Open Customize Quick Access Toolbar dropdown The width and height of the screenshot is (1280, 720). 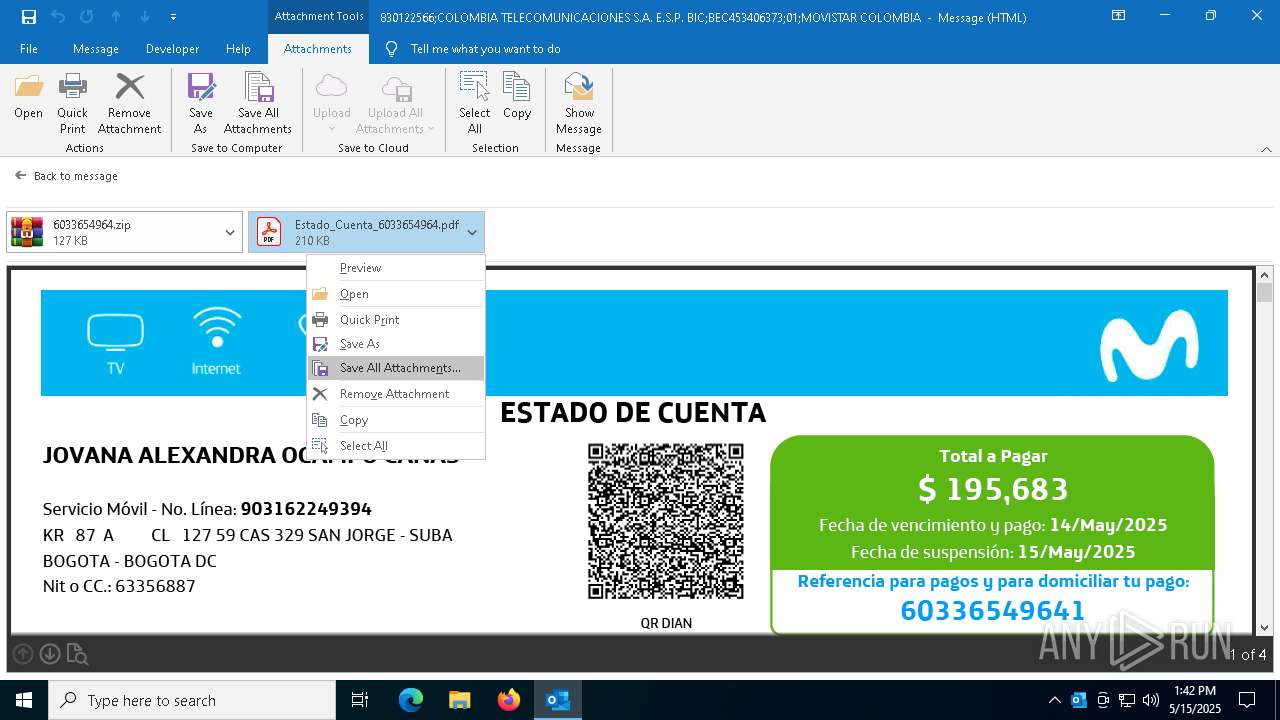point(173,17)
